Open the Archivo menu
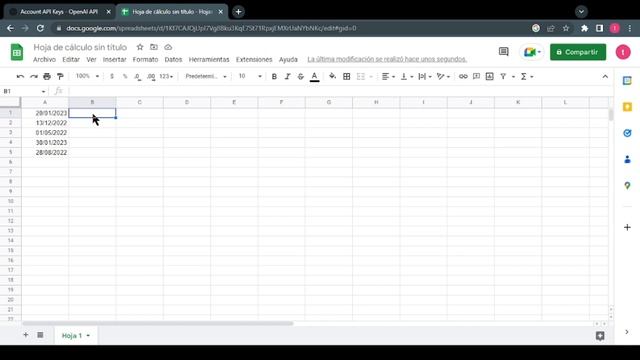The width and height of the screenshot is (640, 360). point(44,60)
